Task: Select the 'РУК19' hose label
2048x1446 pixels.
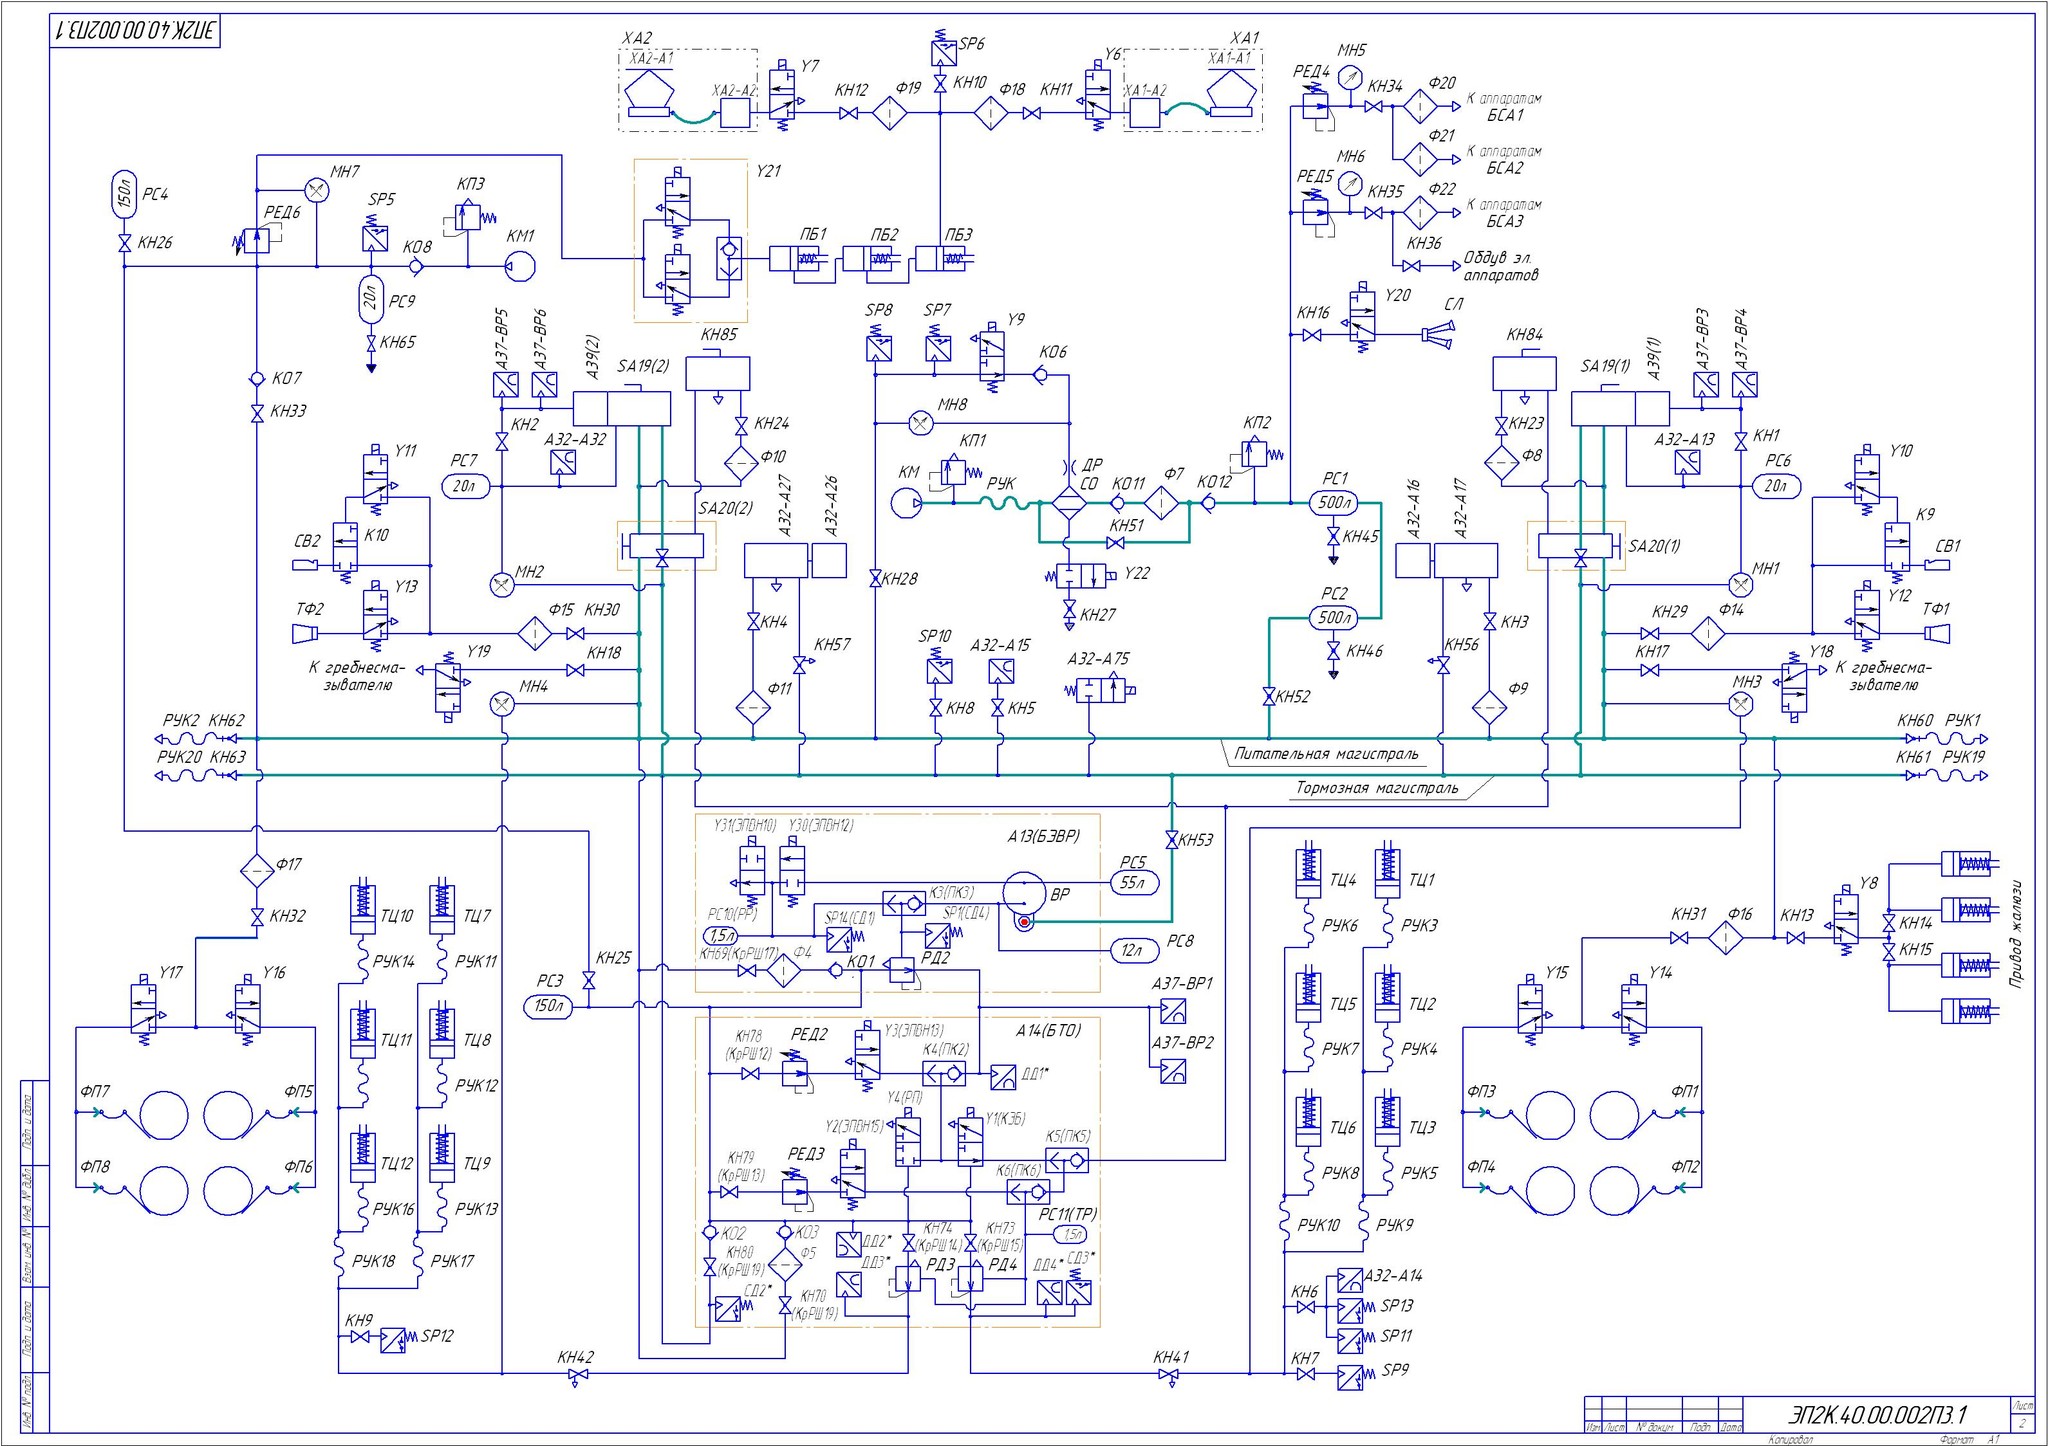Action: click(1964, 757)
